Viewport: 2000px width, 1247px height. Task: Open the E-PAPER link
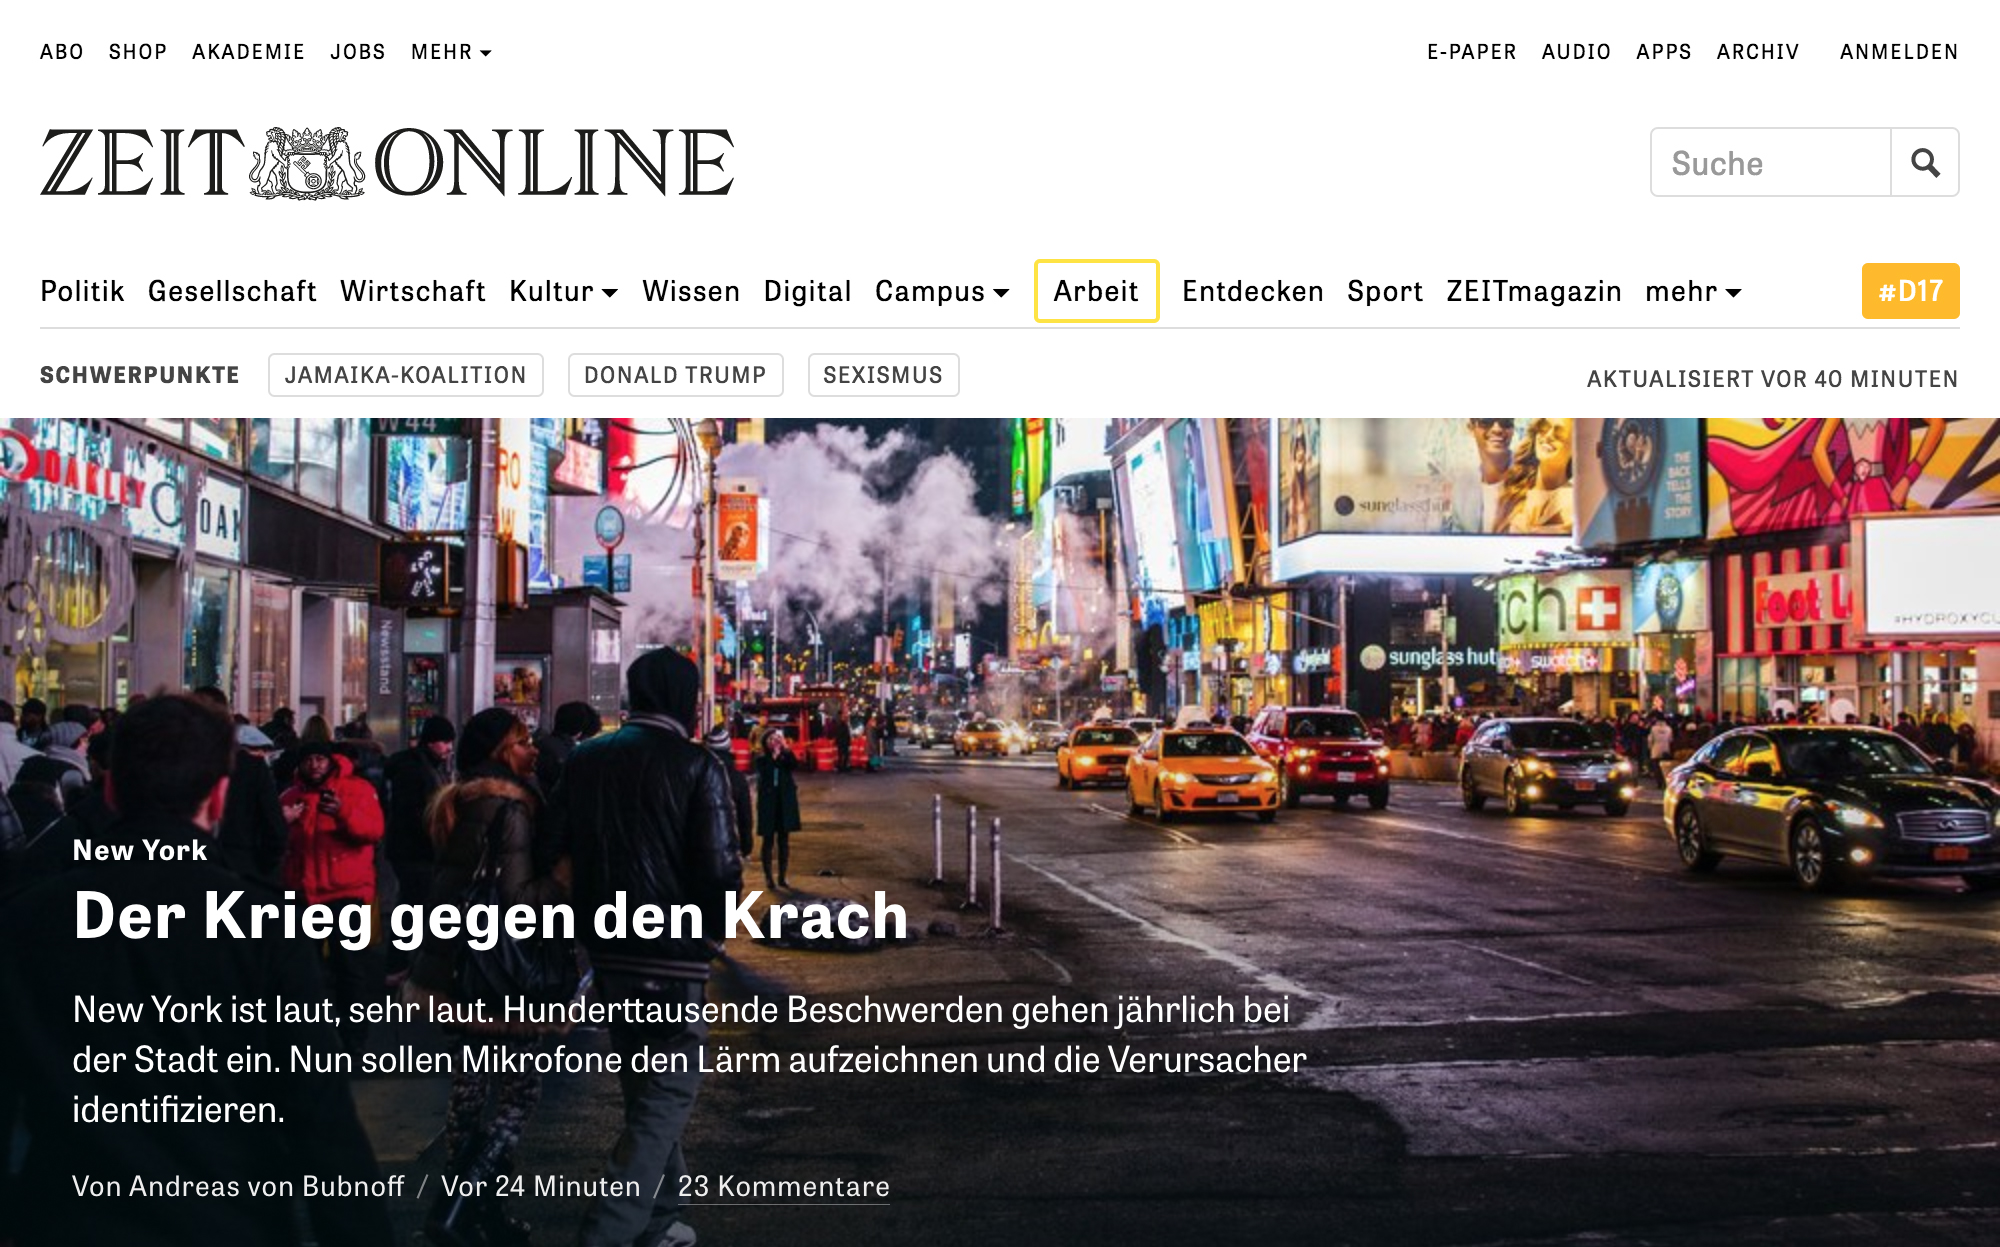pyautogui.click(x=1472, y=52)
